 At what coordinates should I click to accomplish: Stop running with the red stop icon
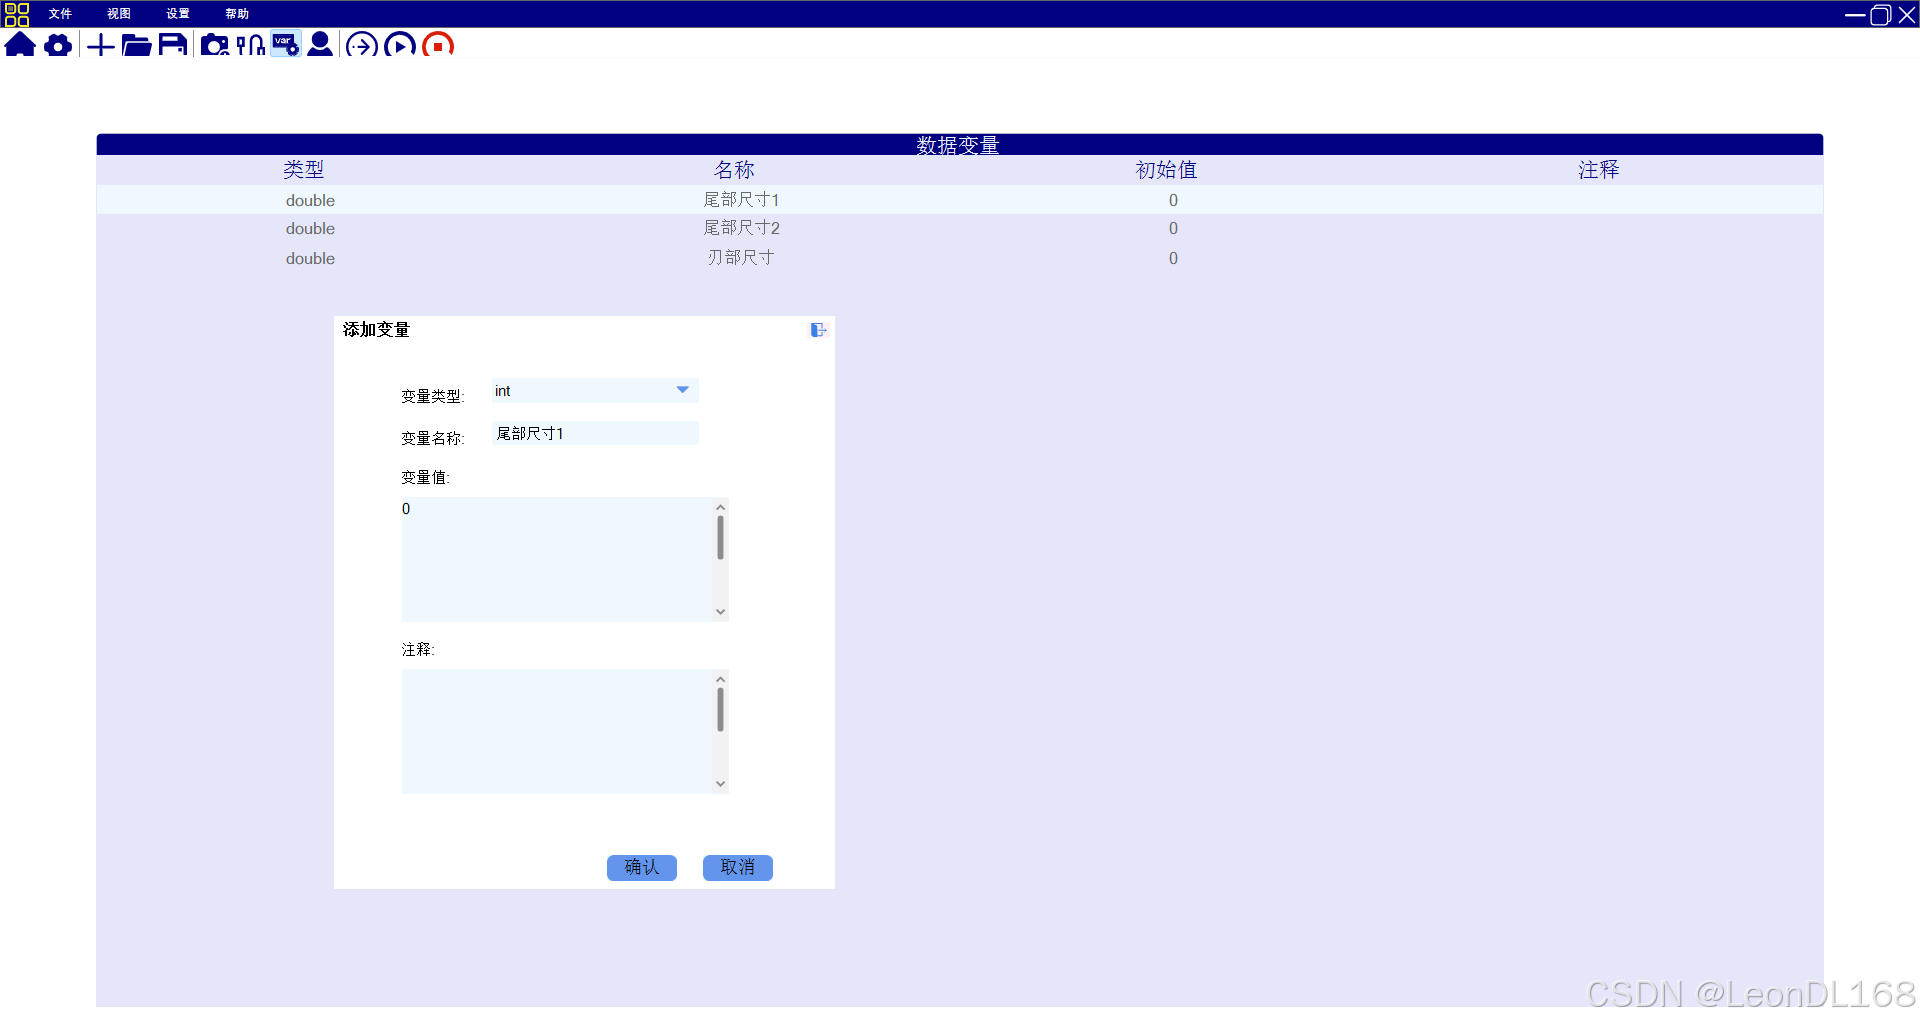[438, 46]
